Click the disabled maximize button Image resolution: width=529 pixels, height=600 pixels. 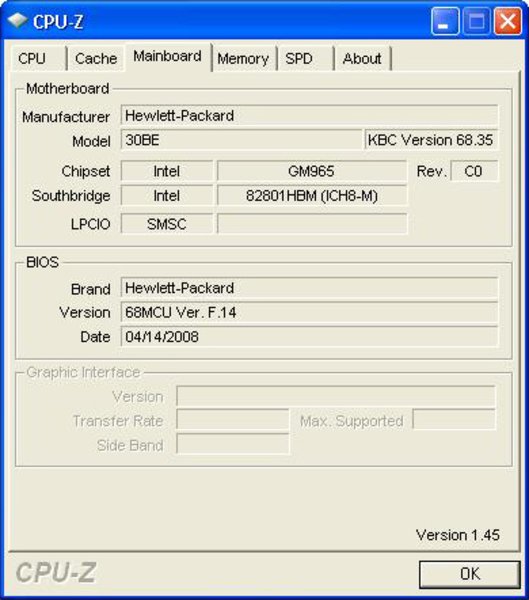click(477, 21)
